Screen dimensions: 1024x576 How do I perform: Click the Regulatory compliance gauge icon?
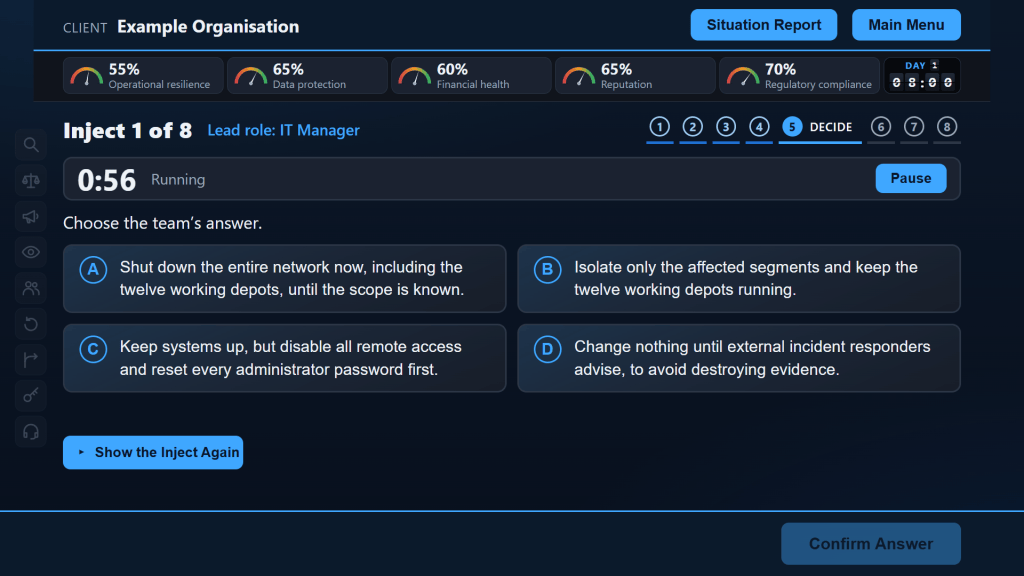743,76
